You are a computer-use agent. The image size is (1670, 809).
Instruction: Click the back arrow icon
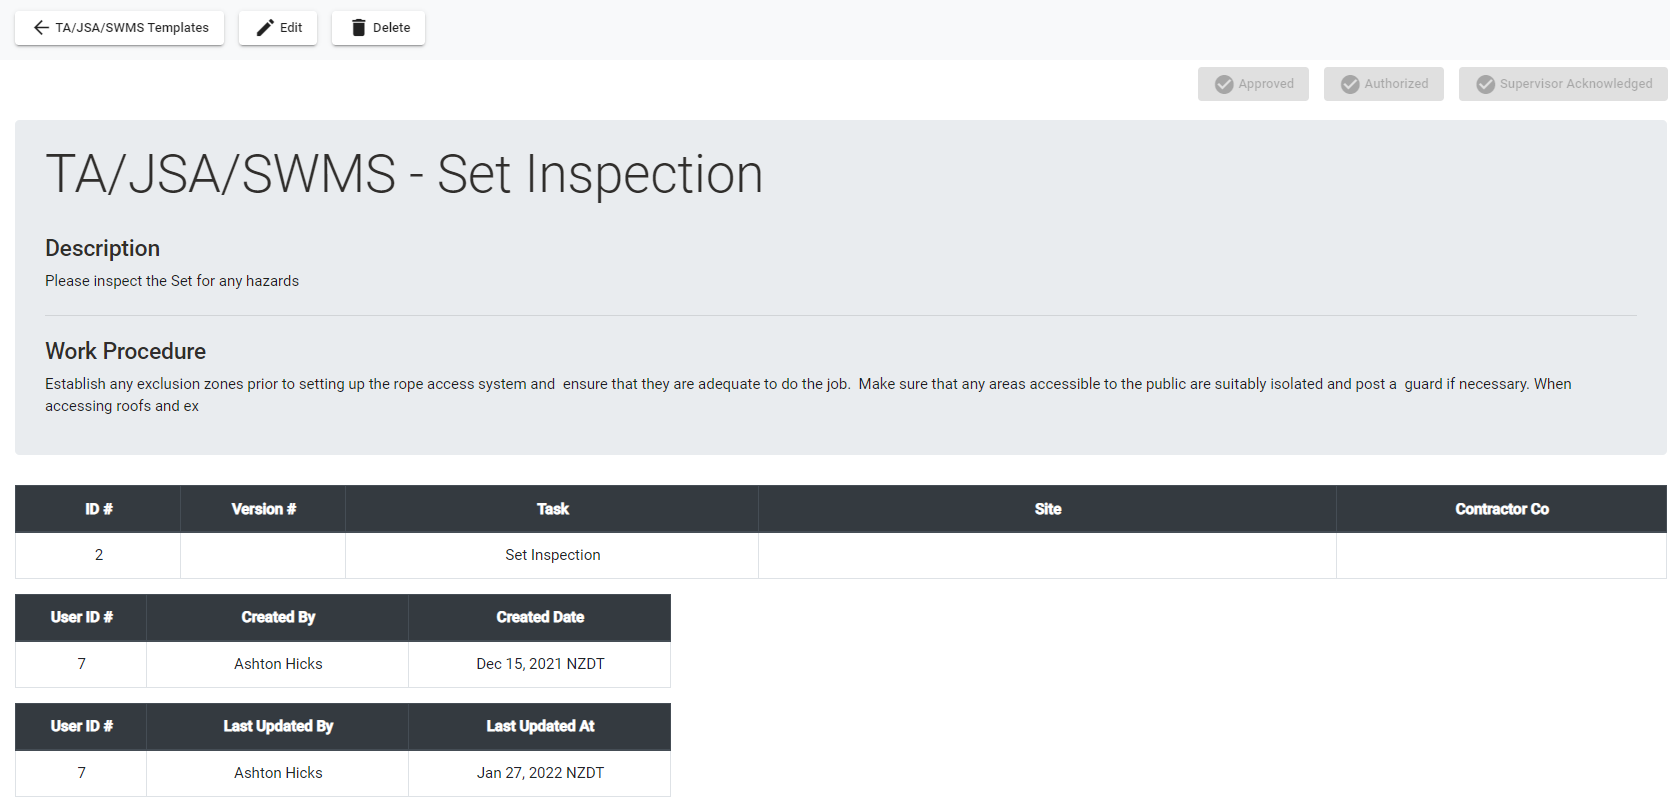(40, 28)
